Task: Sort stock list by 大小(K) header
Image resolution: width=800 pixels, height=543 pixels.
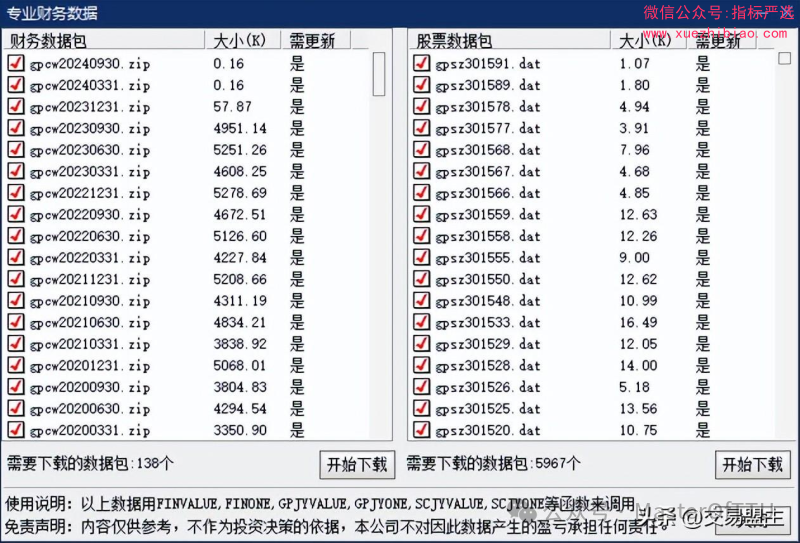Action: (x=648, y=40)
